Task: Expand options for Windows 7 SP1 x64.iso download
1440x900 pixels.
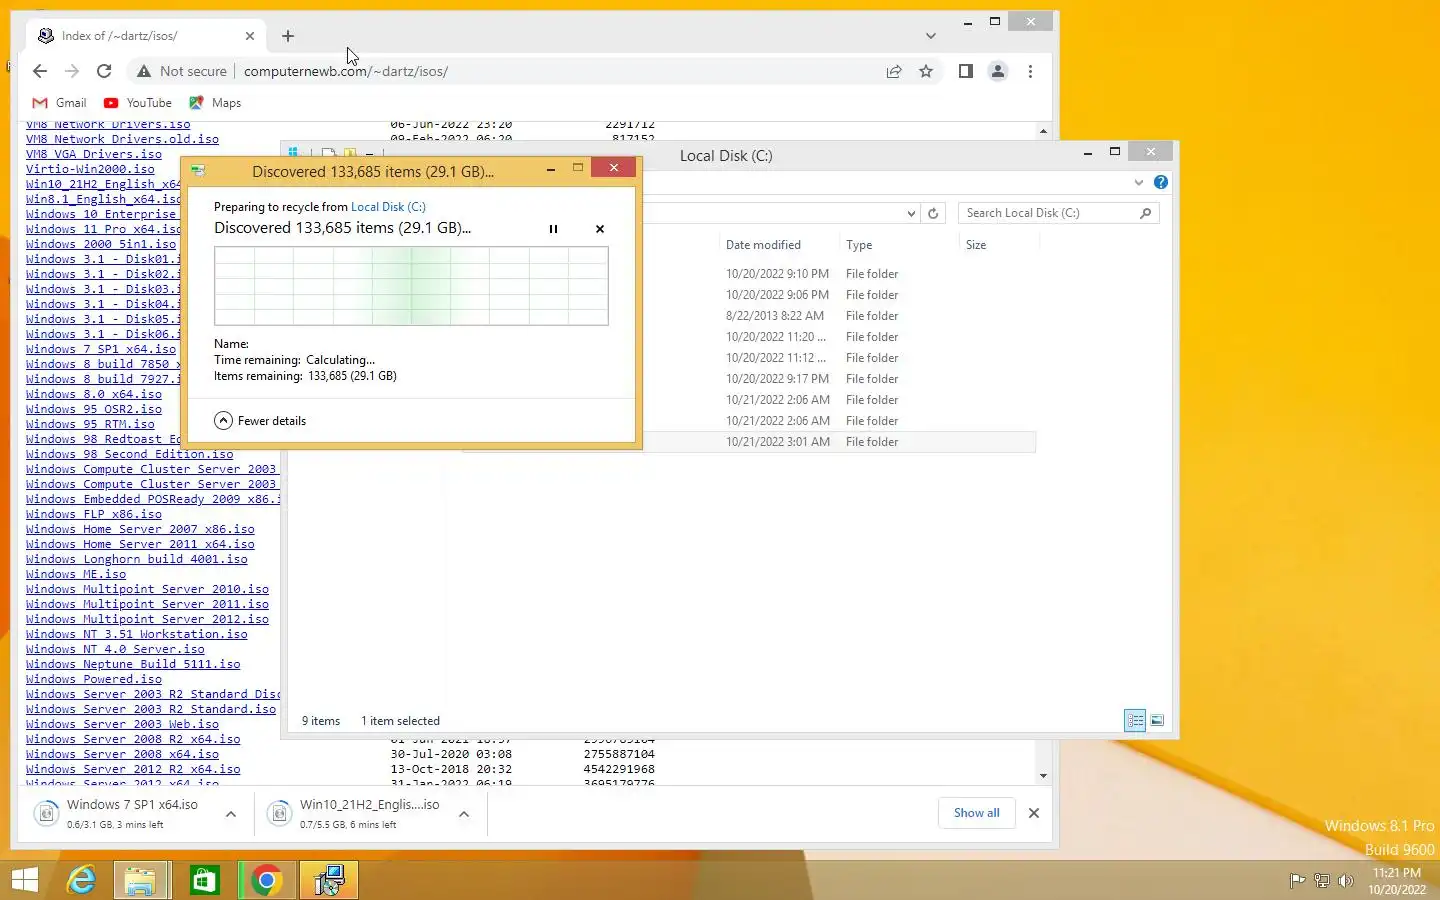Action: 231,814
